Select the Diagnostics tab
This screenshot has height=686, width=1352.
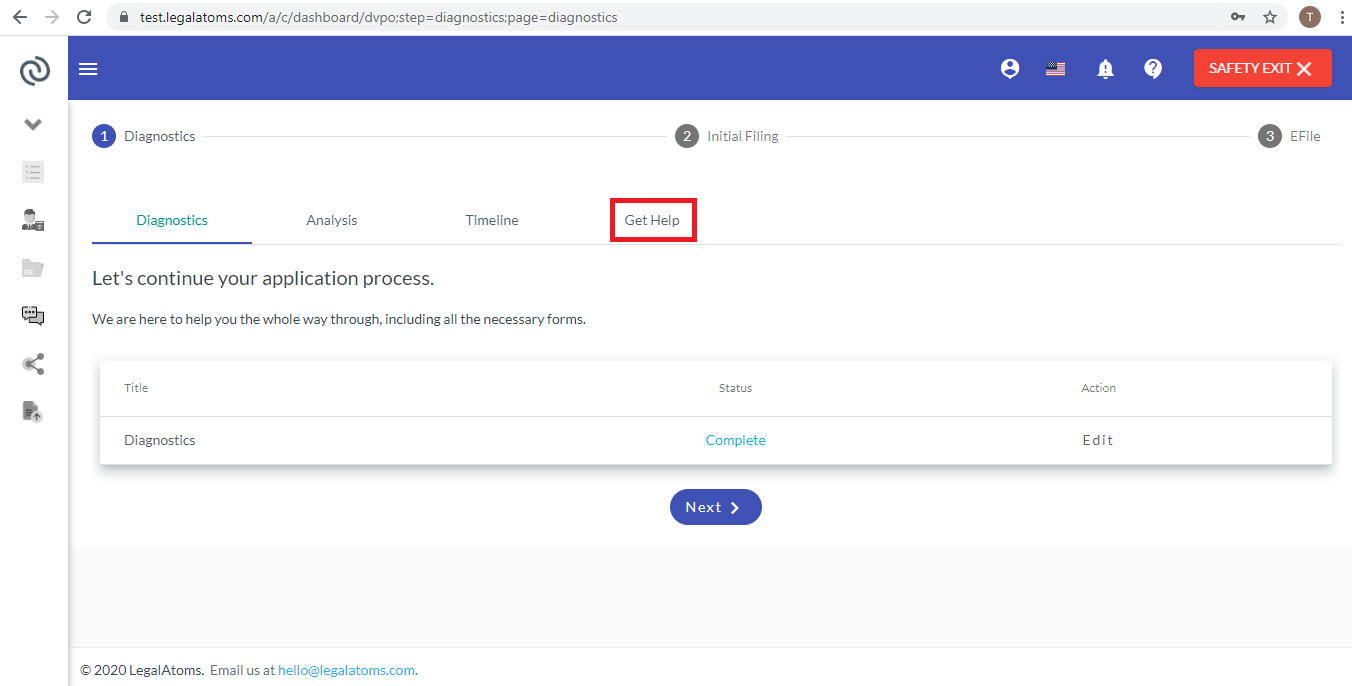point(172,220)
